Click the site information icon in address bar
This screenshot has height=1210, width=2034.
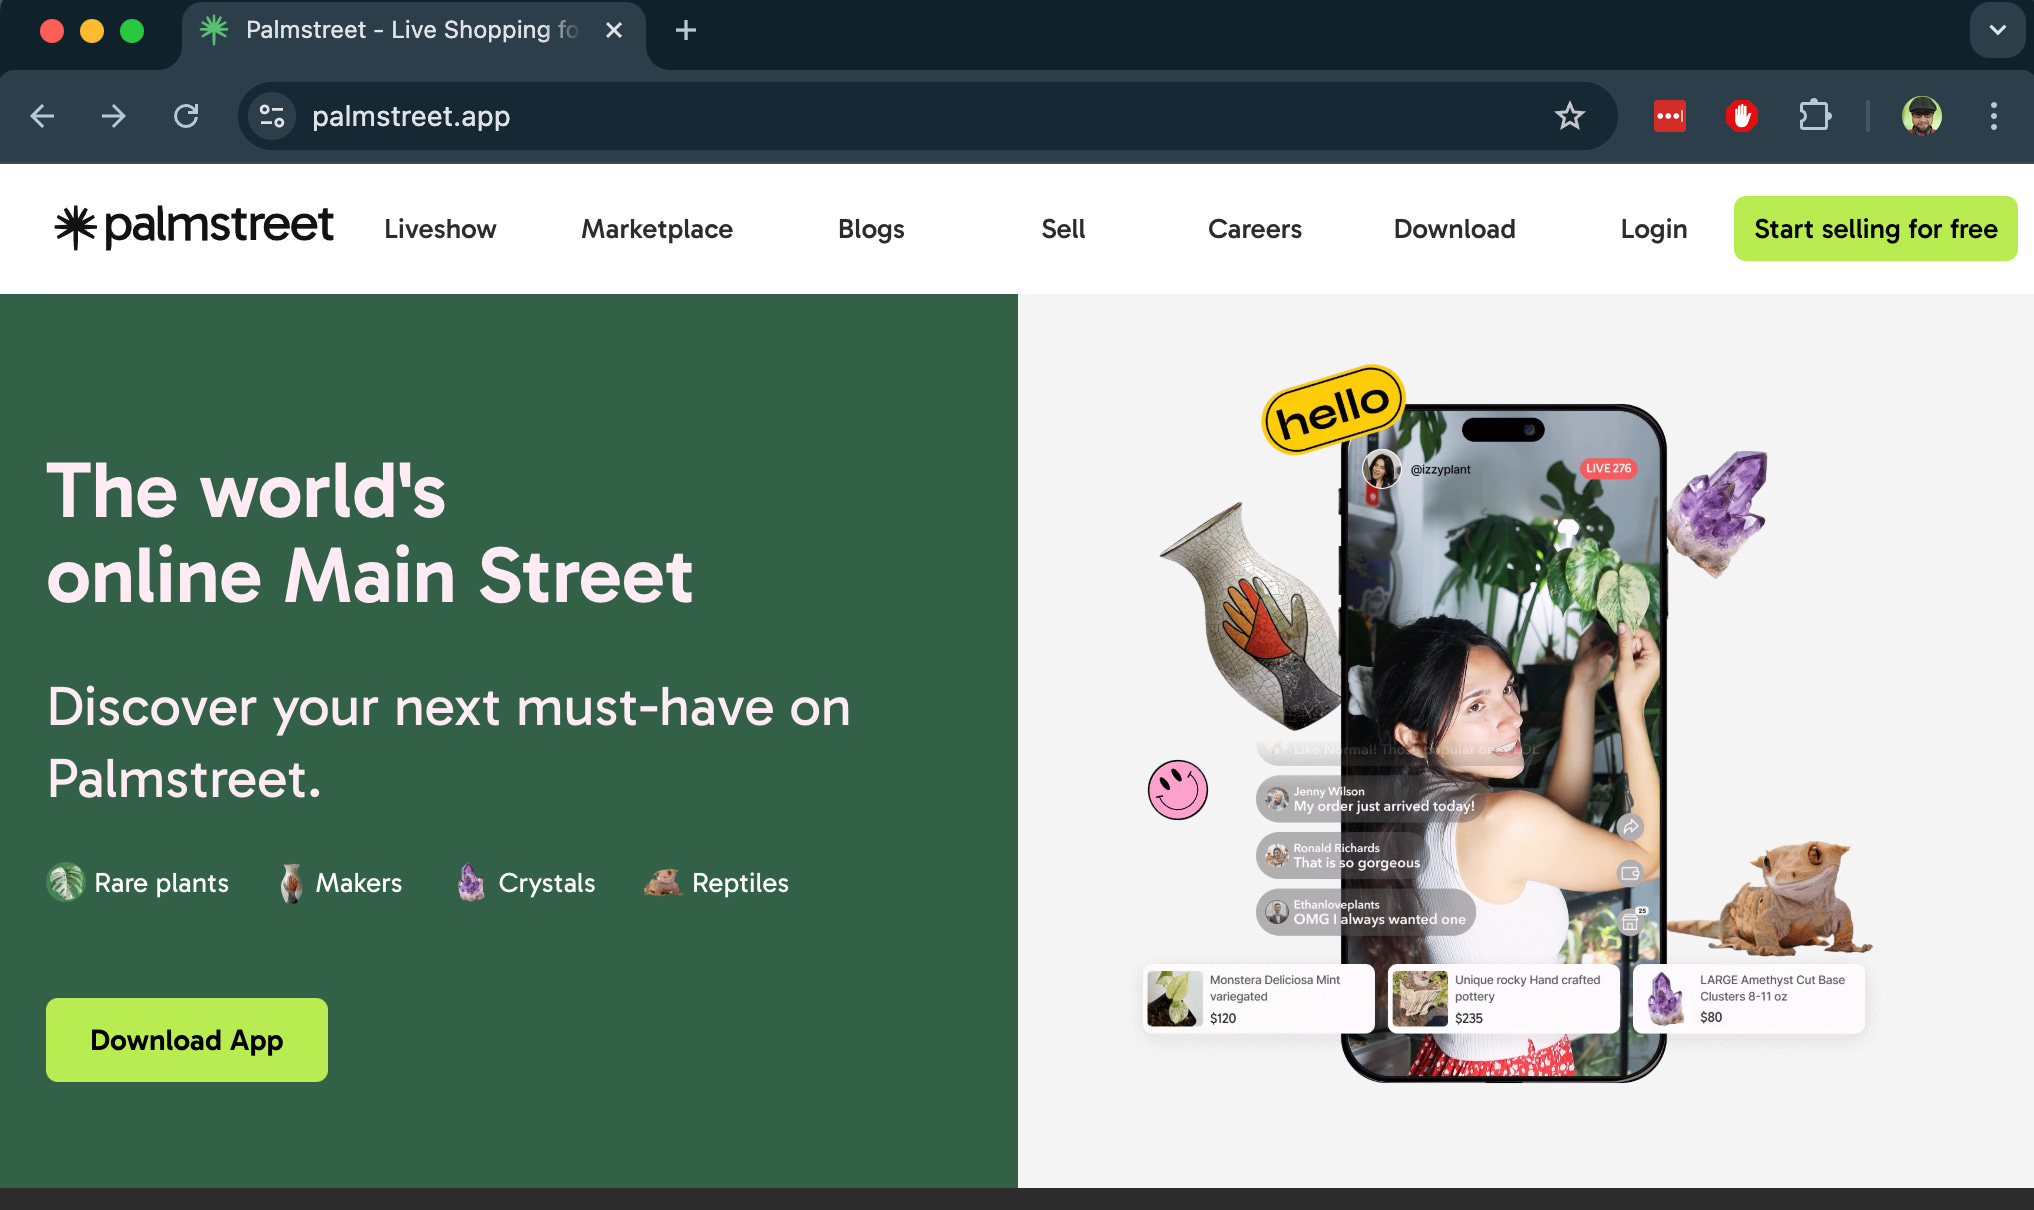[x=272, y=116]
